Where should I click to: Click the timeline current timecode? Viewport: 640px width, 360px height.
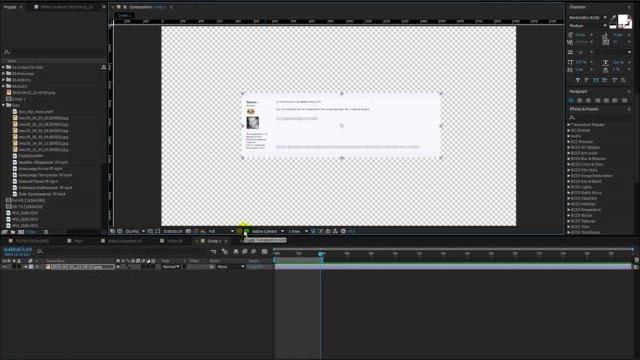point(18,249)
